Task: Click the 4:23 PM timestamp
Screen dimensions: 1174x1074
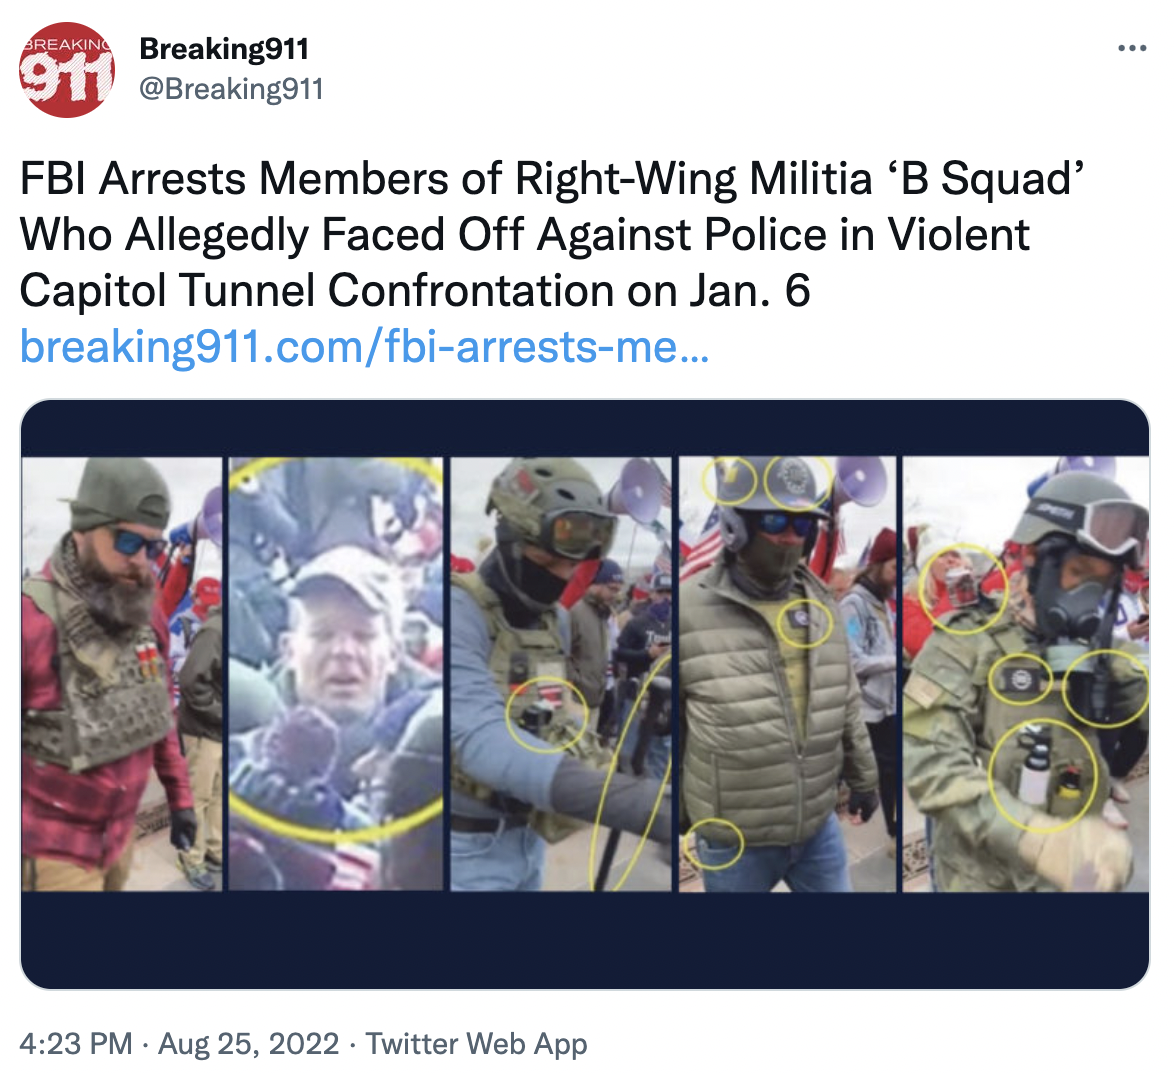Action: point(76,1043)
